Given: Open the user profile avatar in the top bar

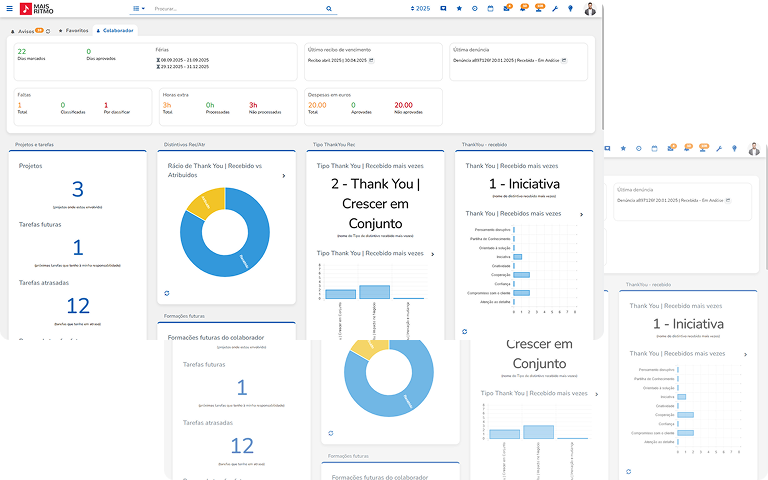Looking at the screenshot, I should click(590, 8).
